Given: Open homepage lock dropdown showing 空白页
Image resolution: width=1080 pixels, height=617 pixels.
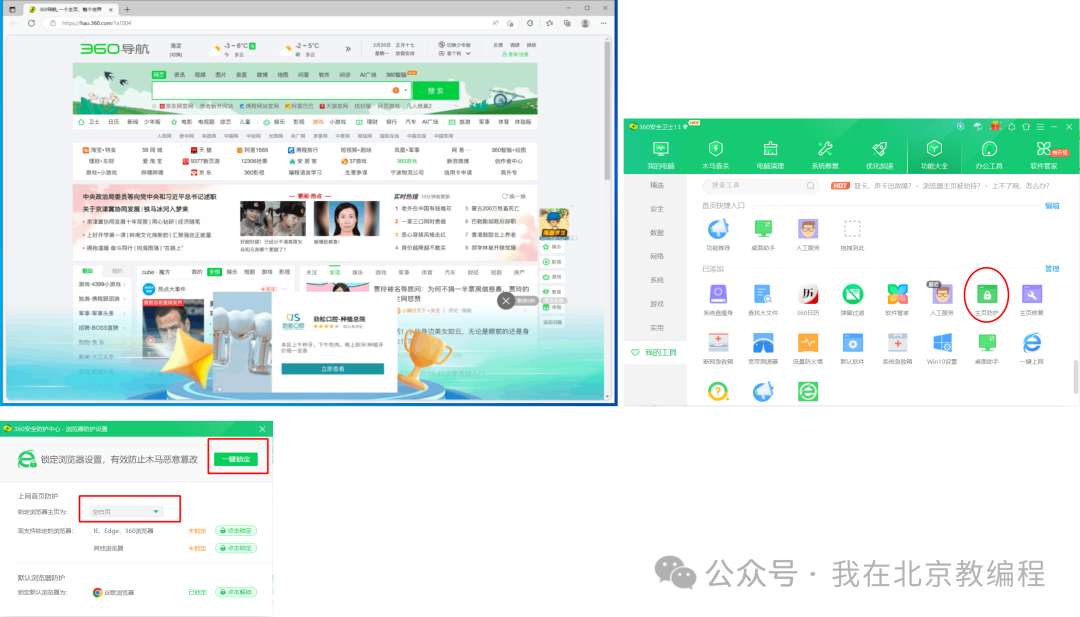Looking at the screenshot, I should coord(126,512).
